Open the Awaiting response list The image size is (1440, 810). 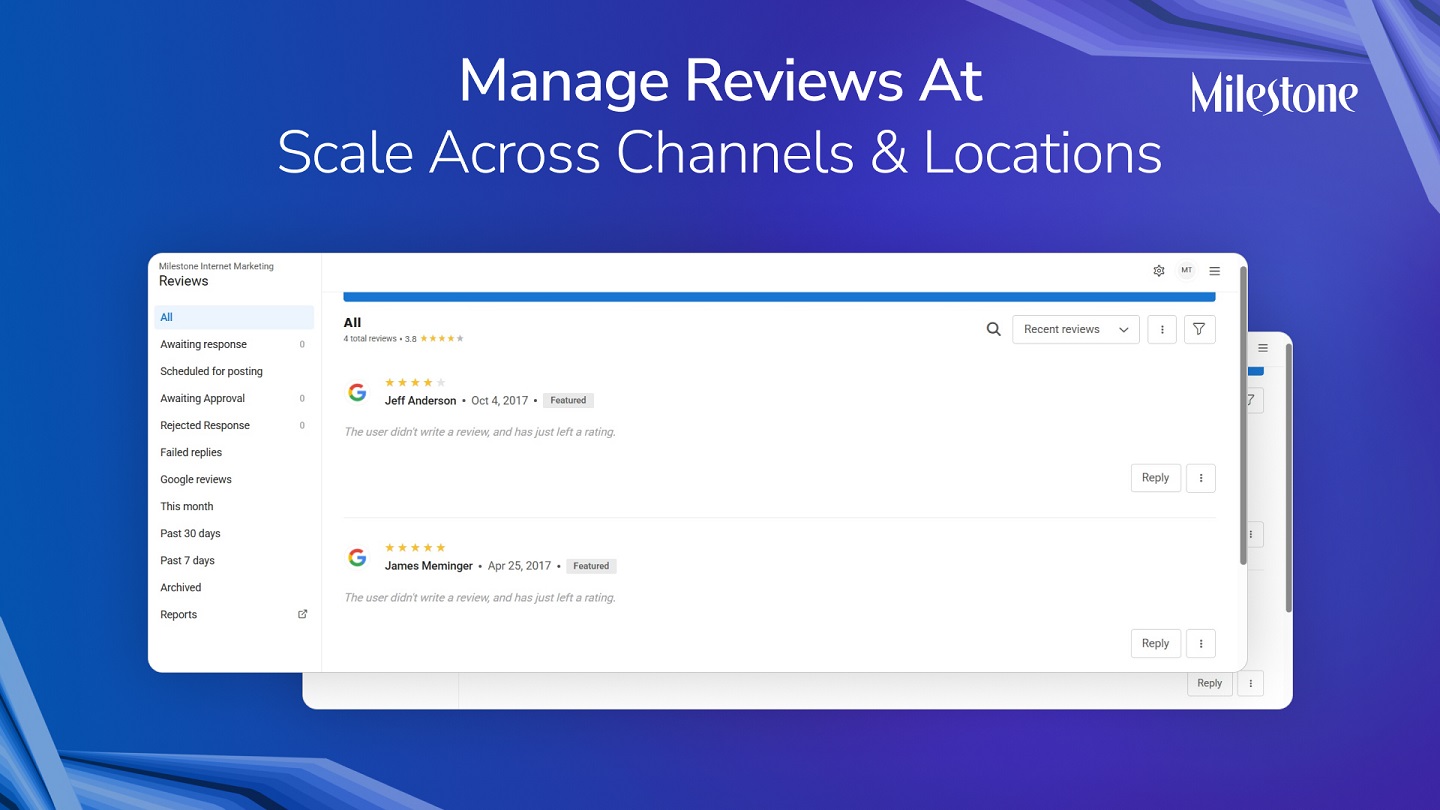coord(234,344)
